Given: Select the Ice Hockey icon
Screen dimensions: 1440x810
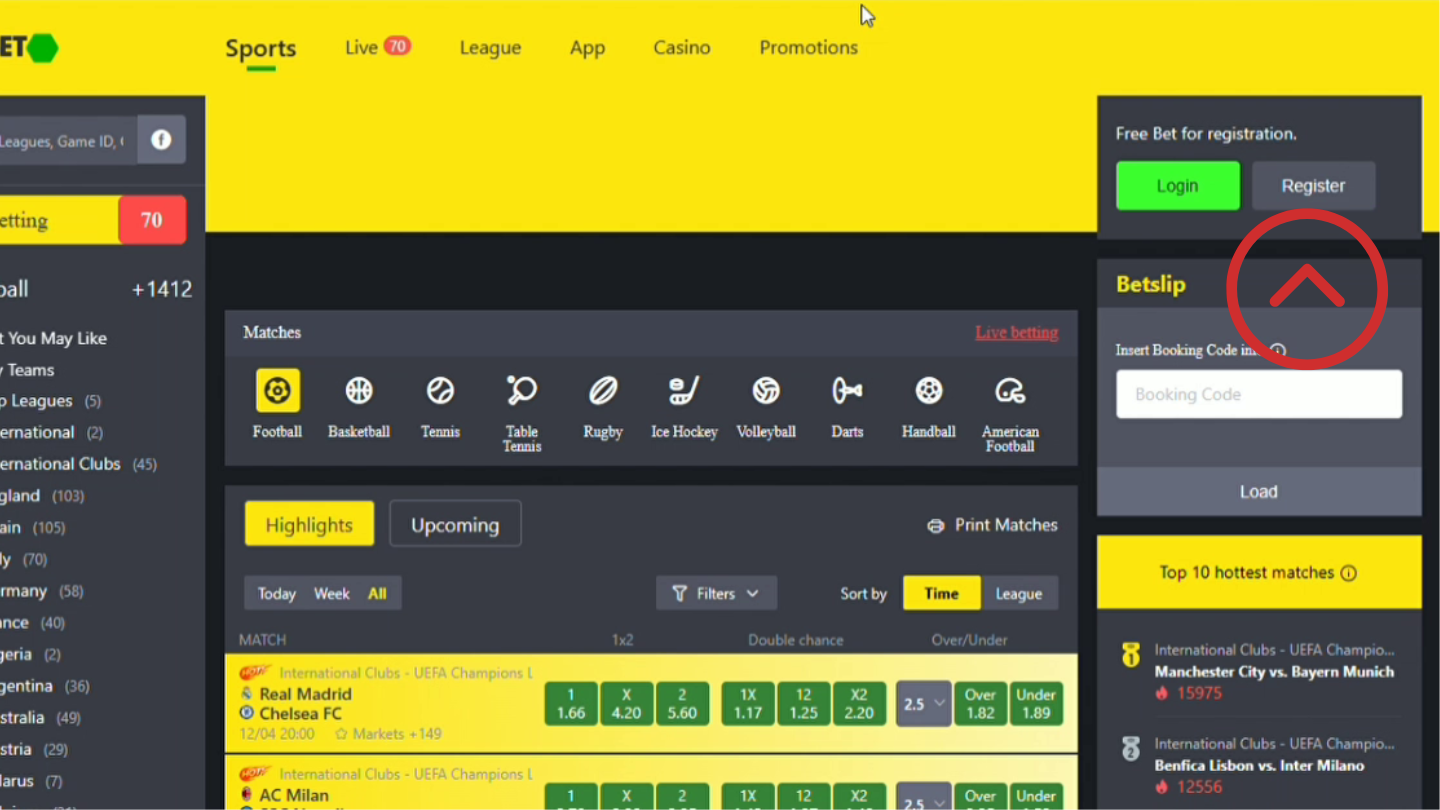Looking at the screenshot, I should pyautogui.click(x=684, y=391).
